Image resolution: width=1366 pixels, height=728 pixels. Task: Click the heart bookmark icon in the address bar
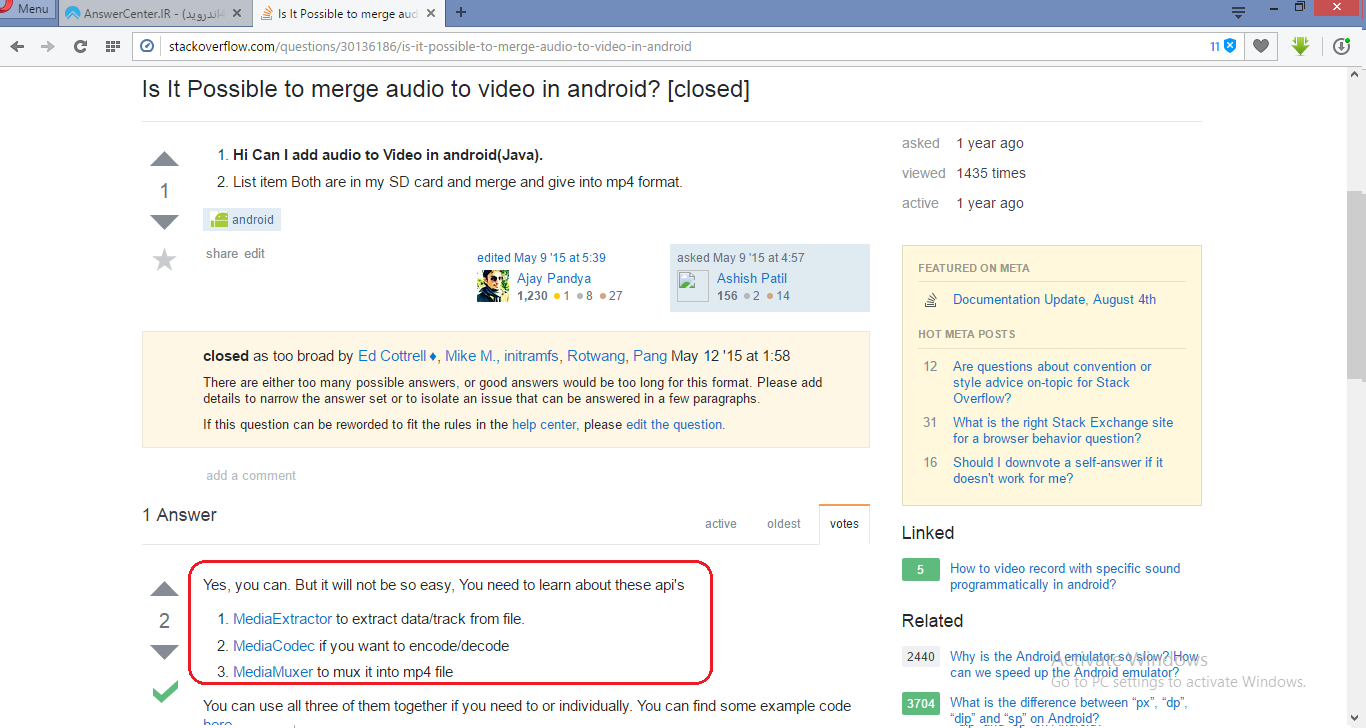[1261, 46]
